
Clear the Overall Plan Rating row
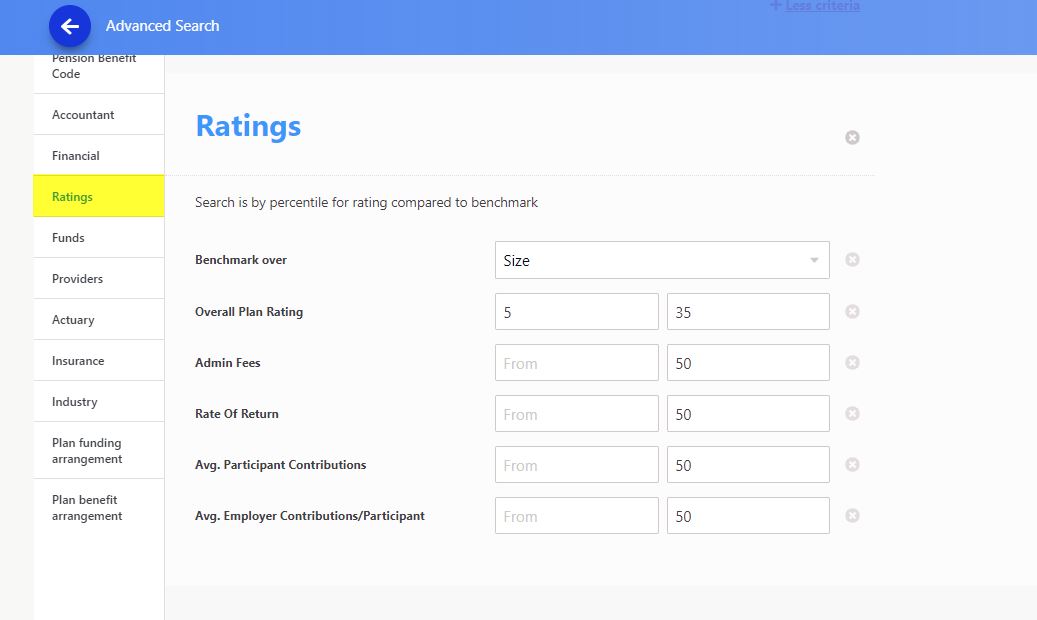852,312
